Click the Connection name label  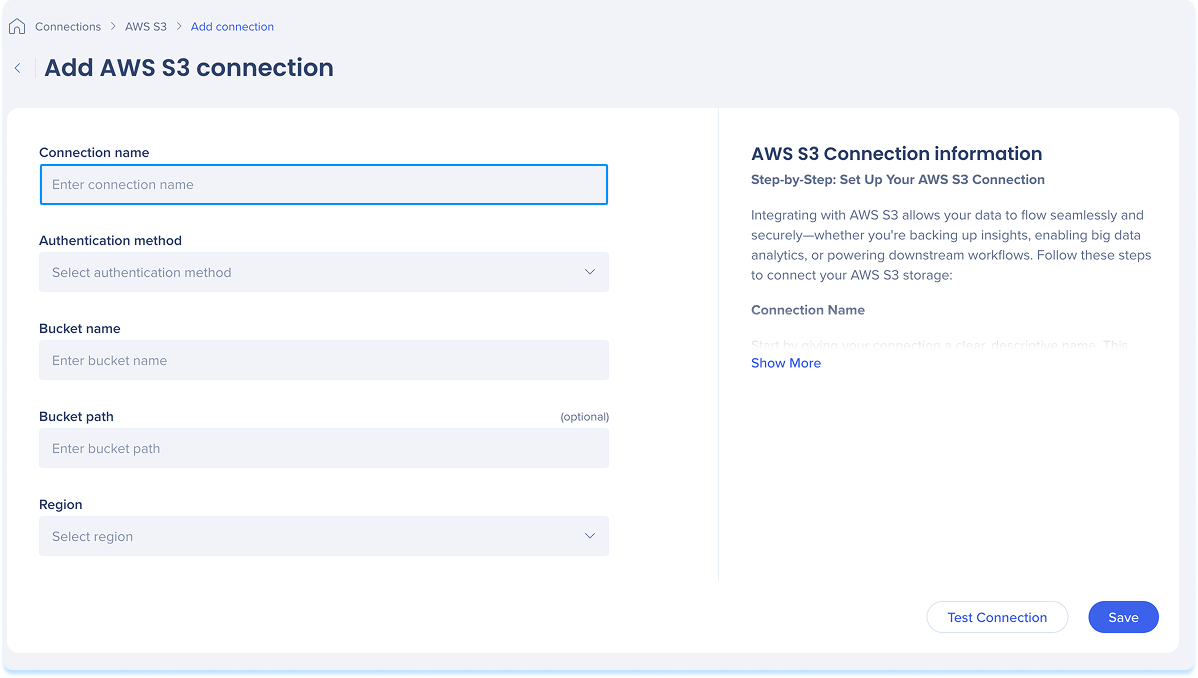point(94,152)
